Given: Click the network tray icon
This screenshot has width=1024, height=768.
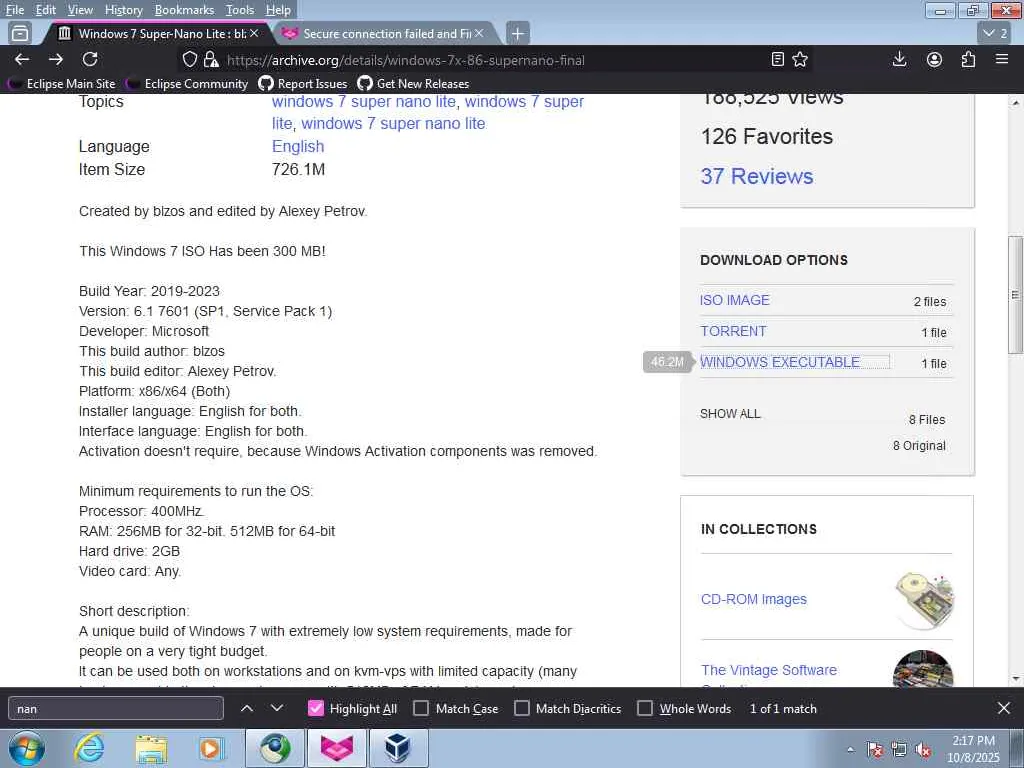Looking at the screenshot, I should click(899, 750).
